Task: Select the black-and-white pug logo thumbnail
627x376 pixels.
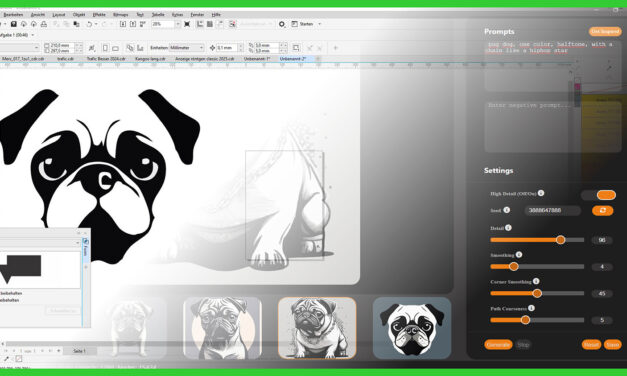Action: 412,328
